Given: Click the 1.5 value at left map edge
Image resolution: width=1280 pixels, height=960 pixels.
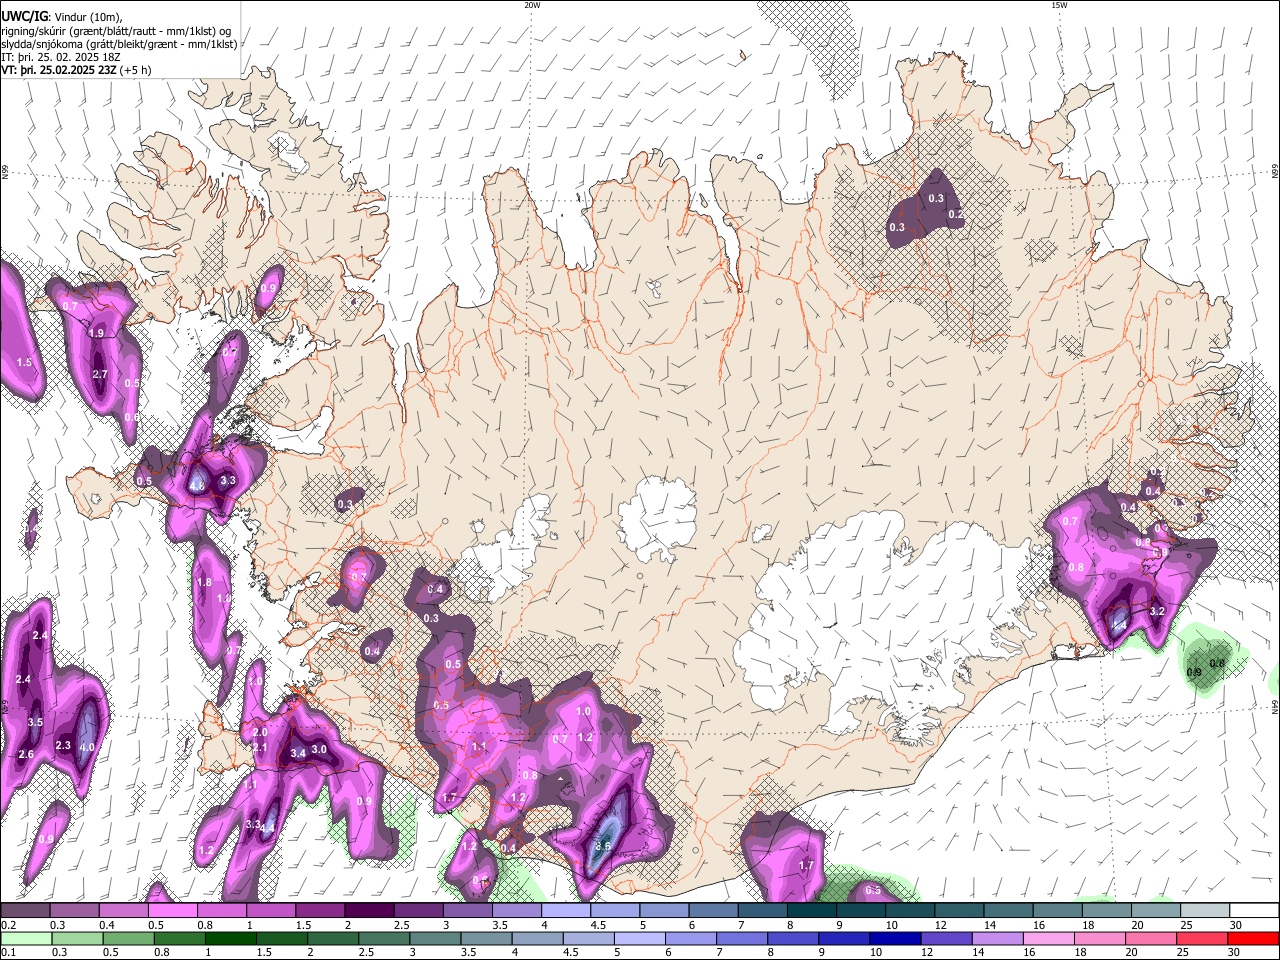Looking at the screenshot, I should coord(25,362).
